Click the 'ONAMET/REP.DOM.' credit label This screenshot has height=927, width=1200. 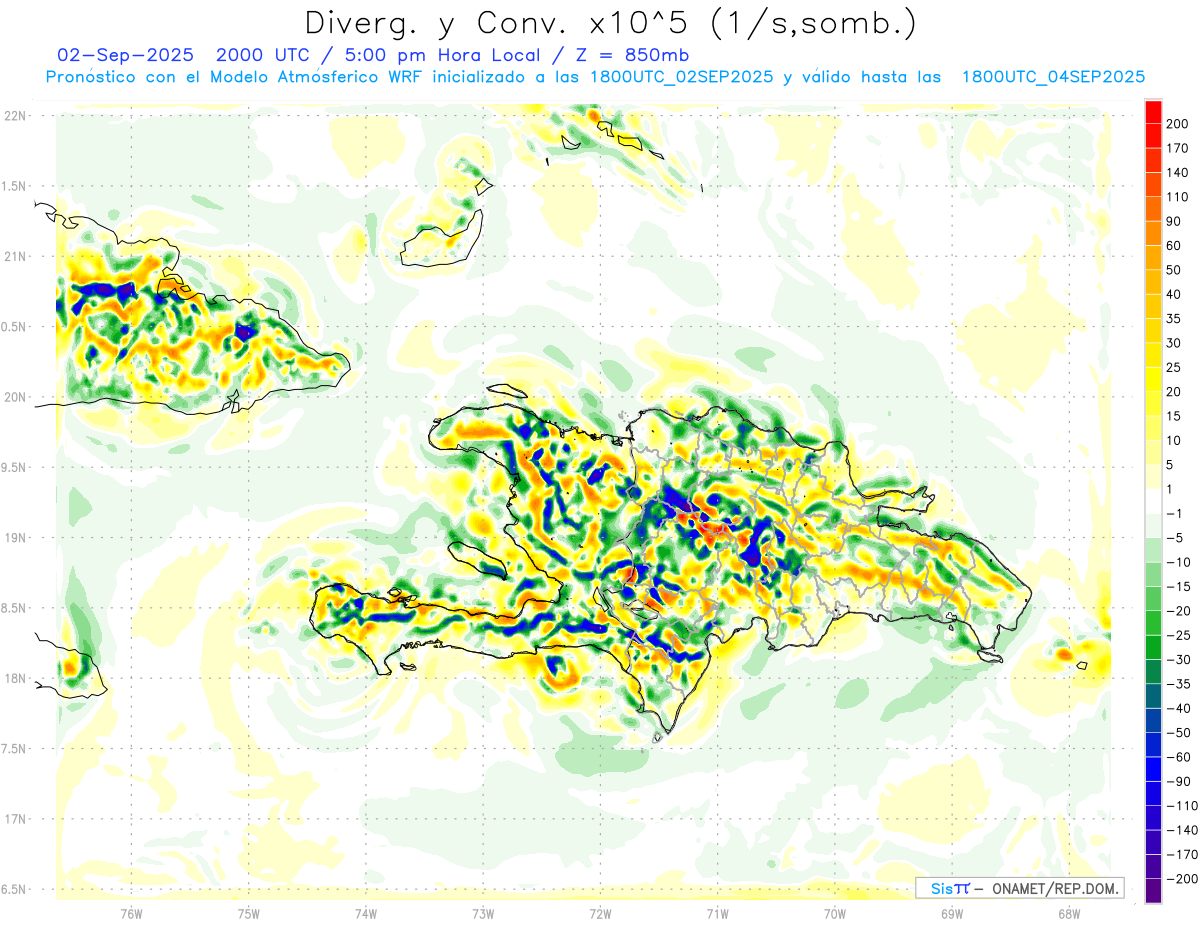(1056, 888)
